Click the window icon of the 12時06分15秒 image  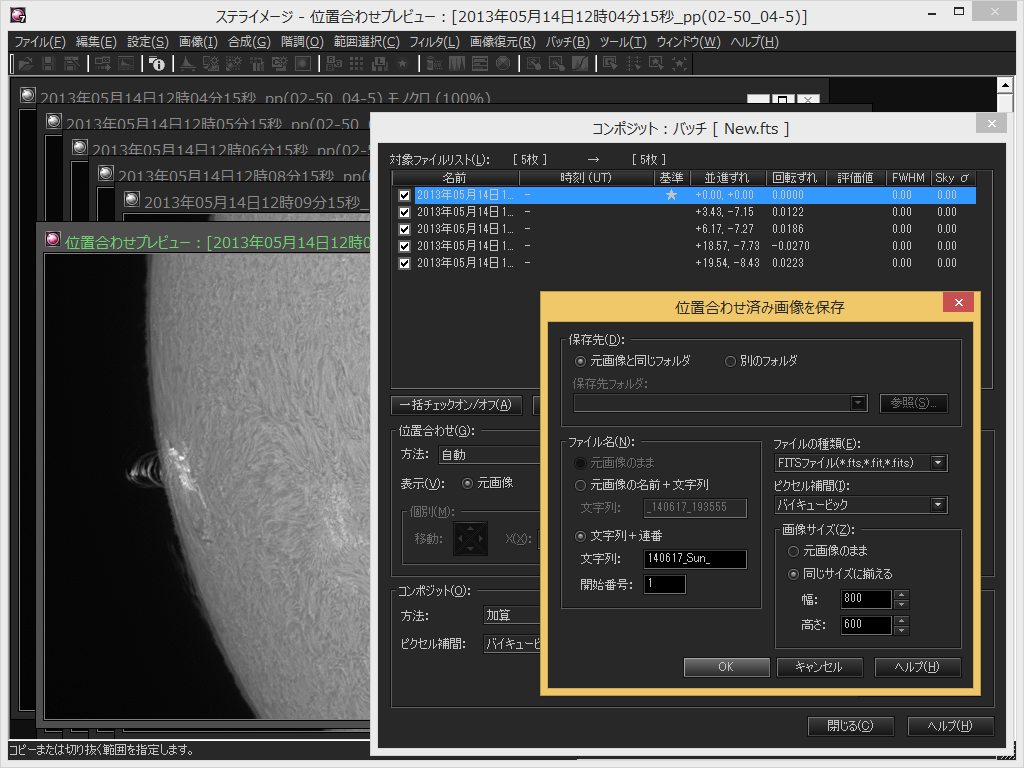(x=80, y=148)
